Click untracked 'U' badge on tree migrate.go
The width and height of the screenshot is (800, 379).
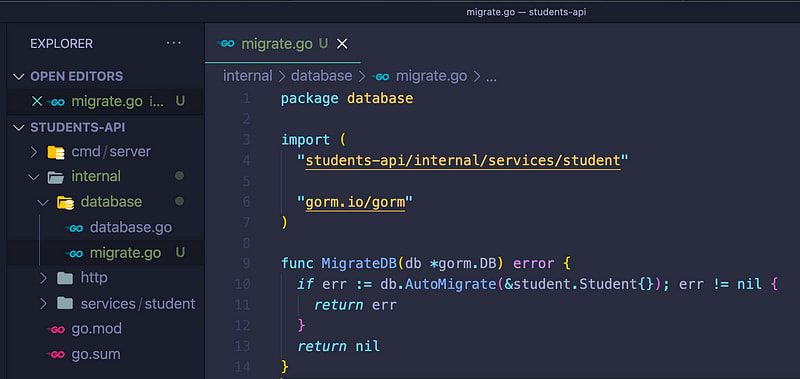[180, 253]
